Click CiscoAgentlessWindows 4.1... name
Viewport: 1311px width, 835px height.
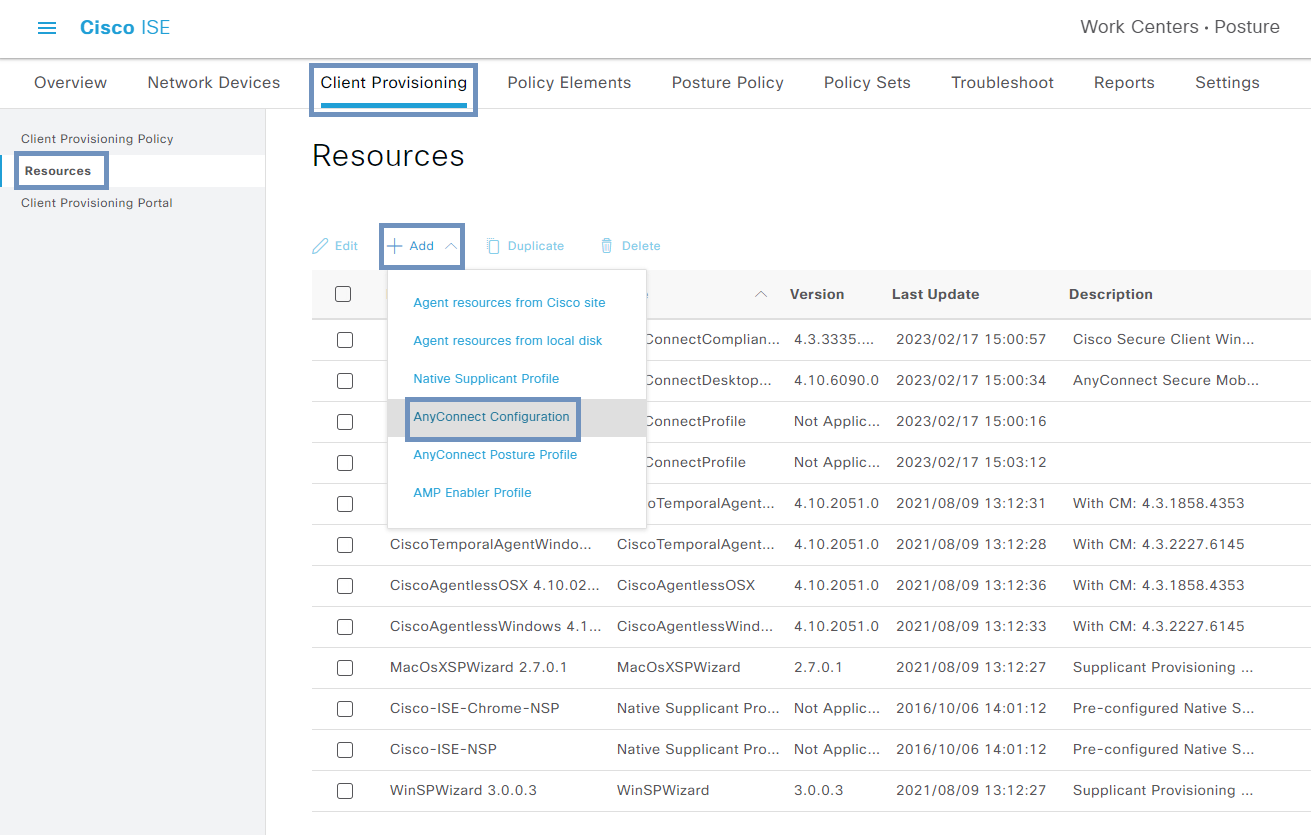tap(496, 627)
